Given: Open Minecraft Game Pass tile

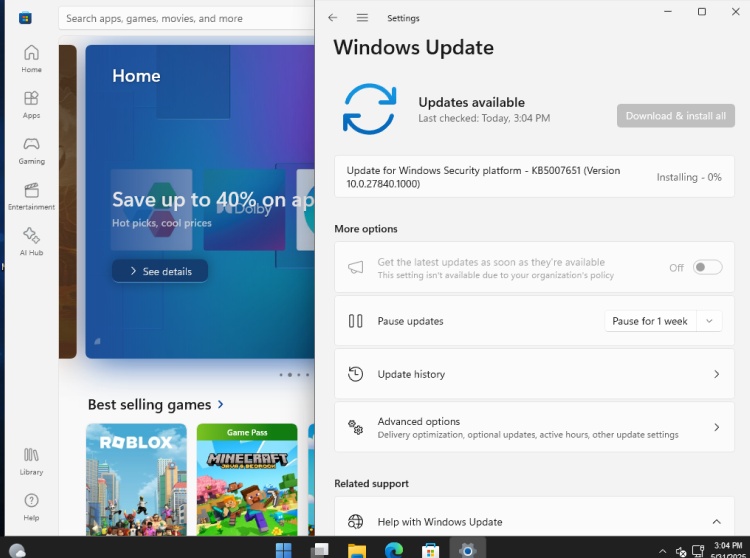Looking at the screenshot, I should [x=247, y=480].
